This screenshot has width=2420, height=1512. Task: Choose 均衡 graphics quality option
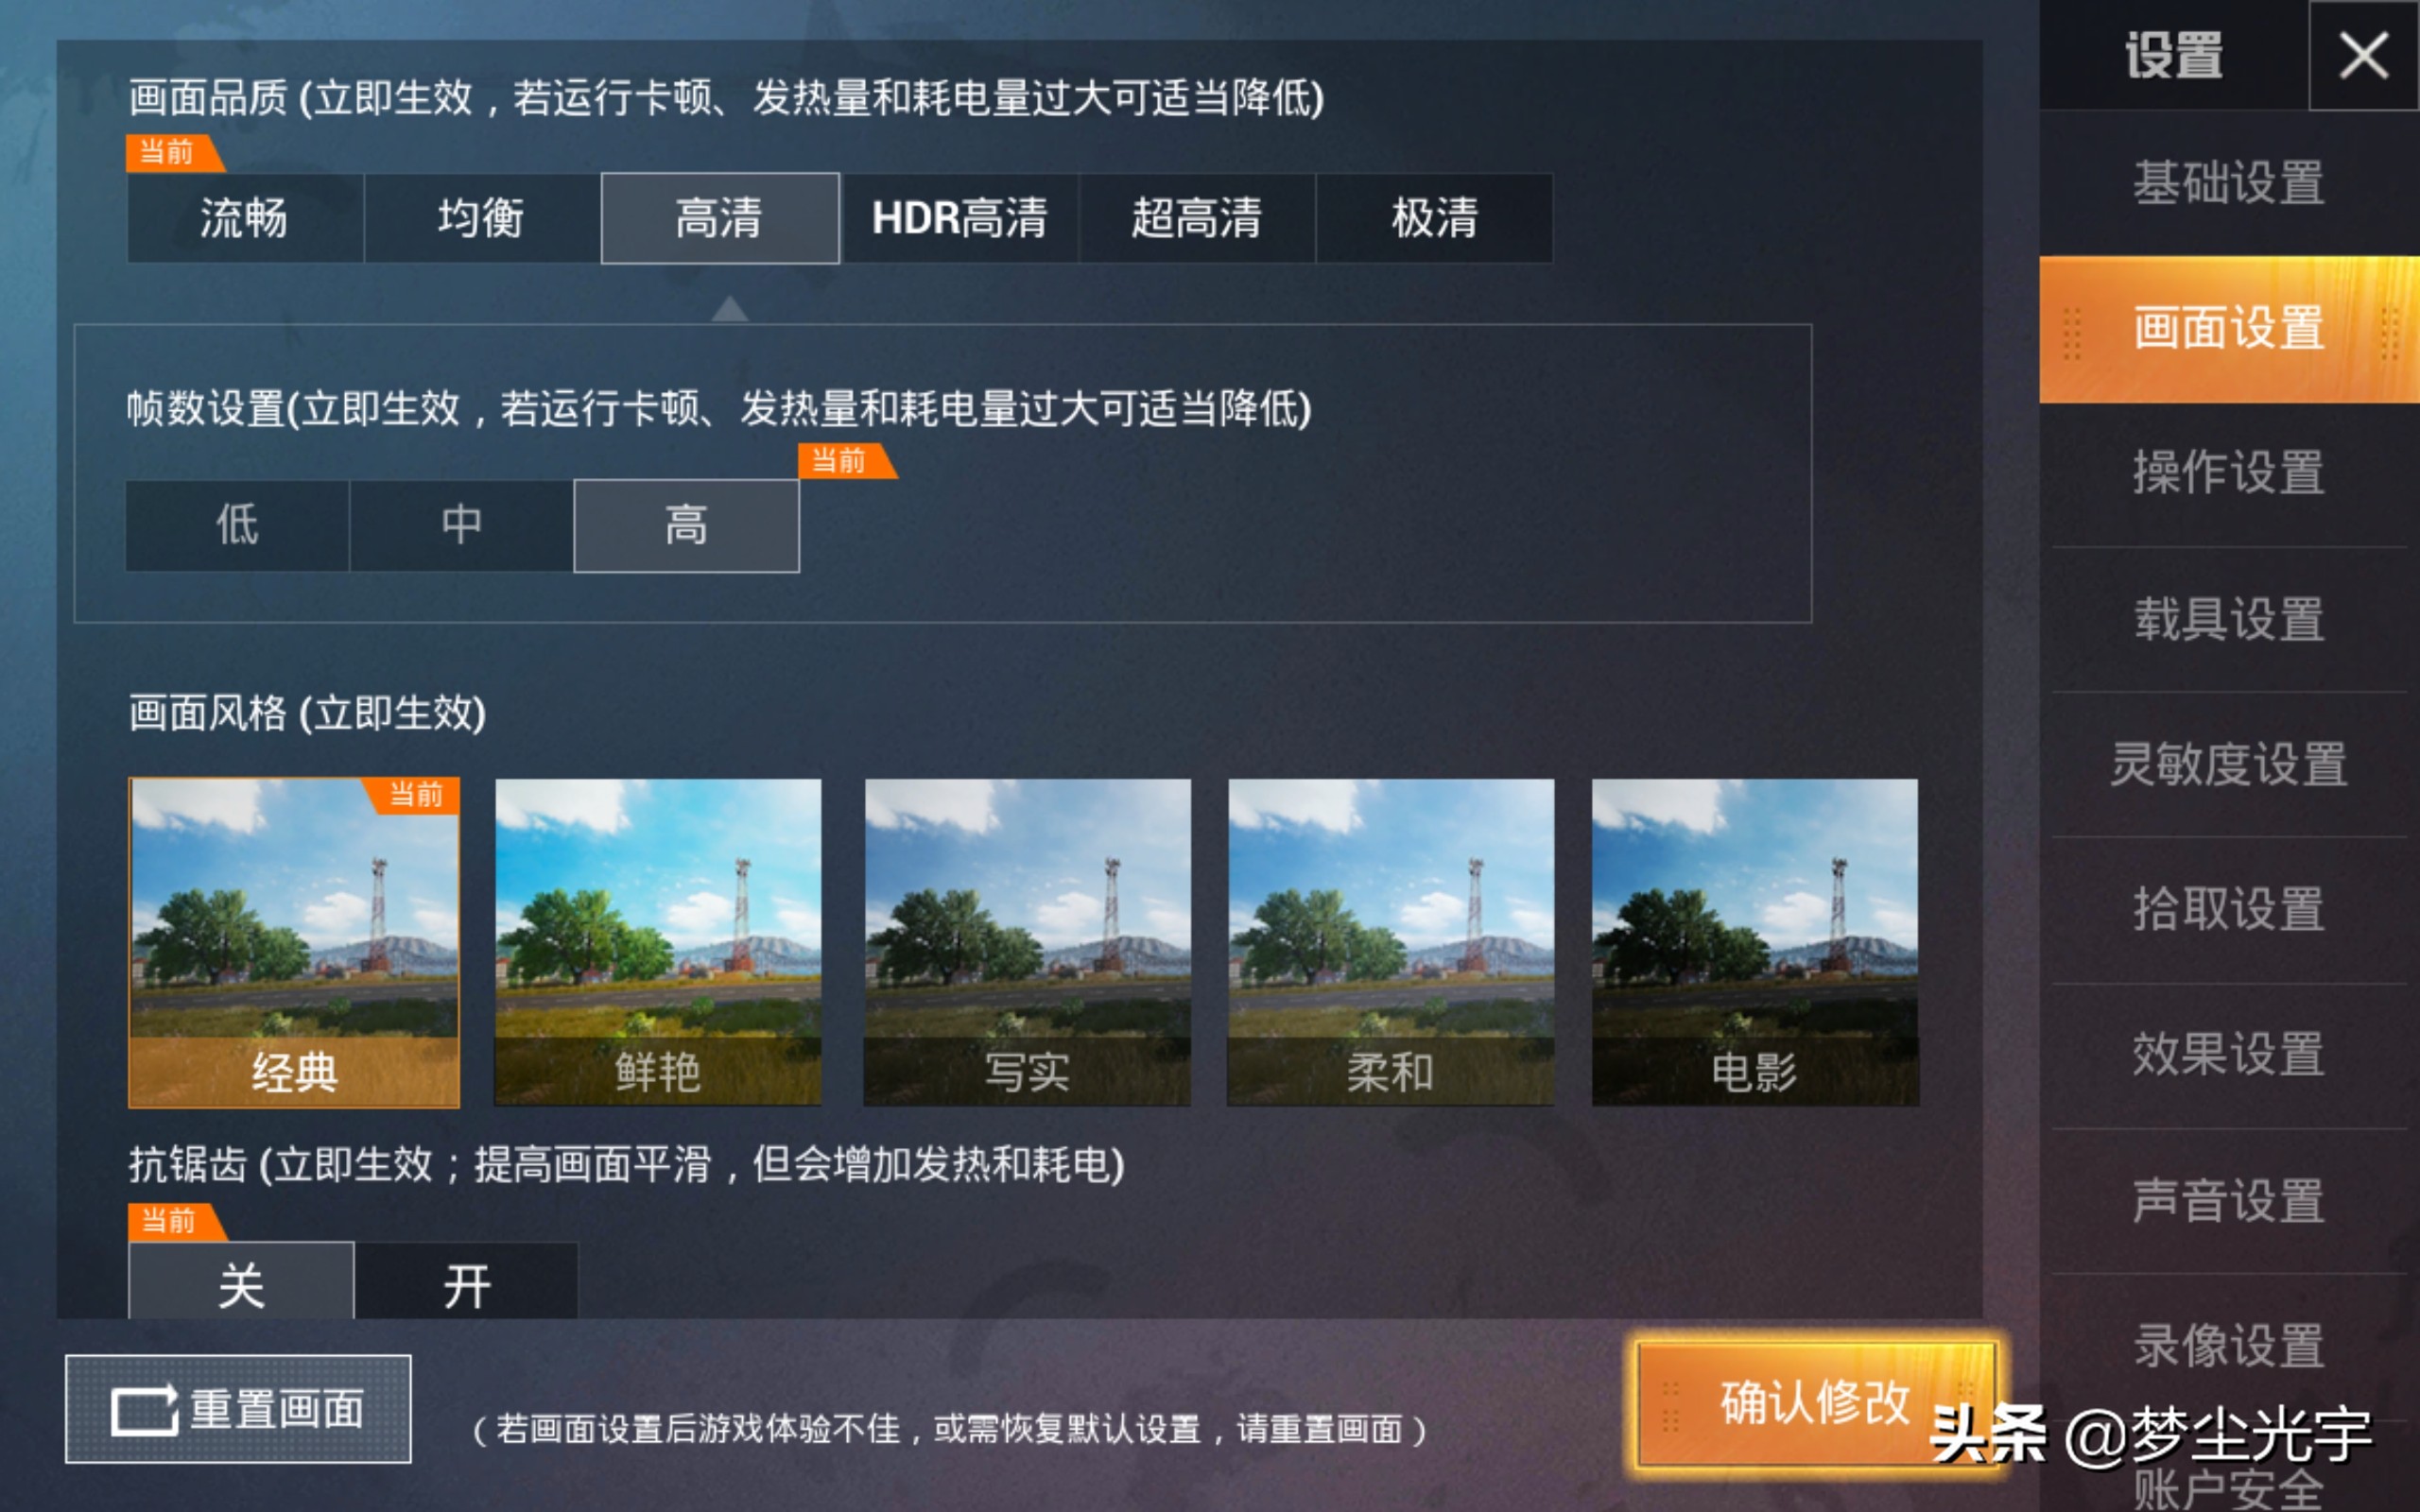[x=482, y=218]
